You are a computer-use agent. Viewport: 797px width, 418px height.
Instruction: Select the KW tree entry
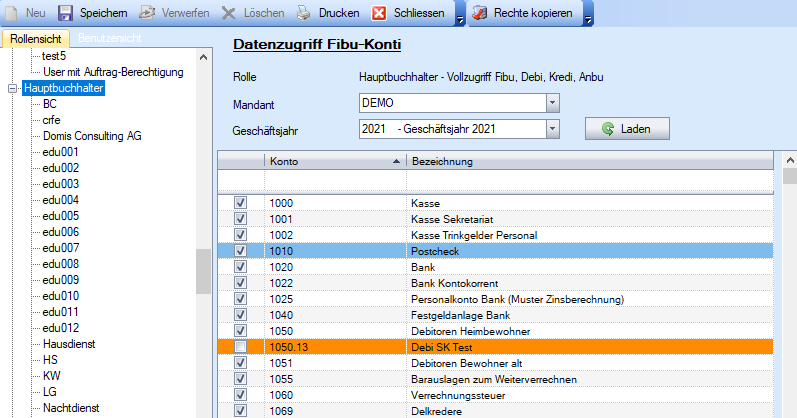click(x=51, y=376)
